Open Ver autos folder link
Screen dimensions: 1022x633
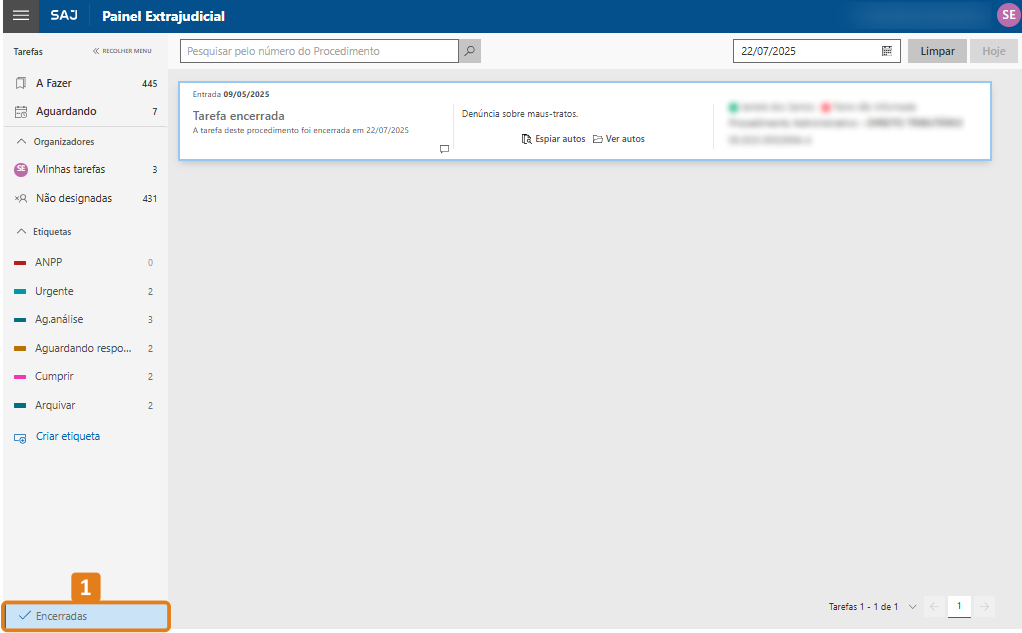pyautogui.click(x=618, y=139)
